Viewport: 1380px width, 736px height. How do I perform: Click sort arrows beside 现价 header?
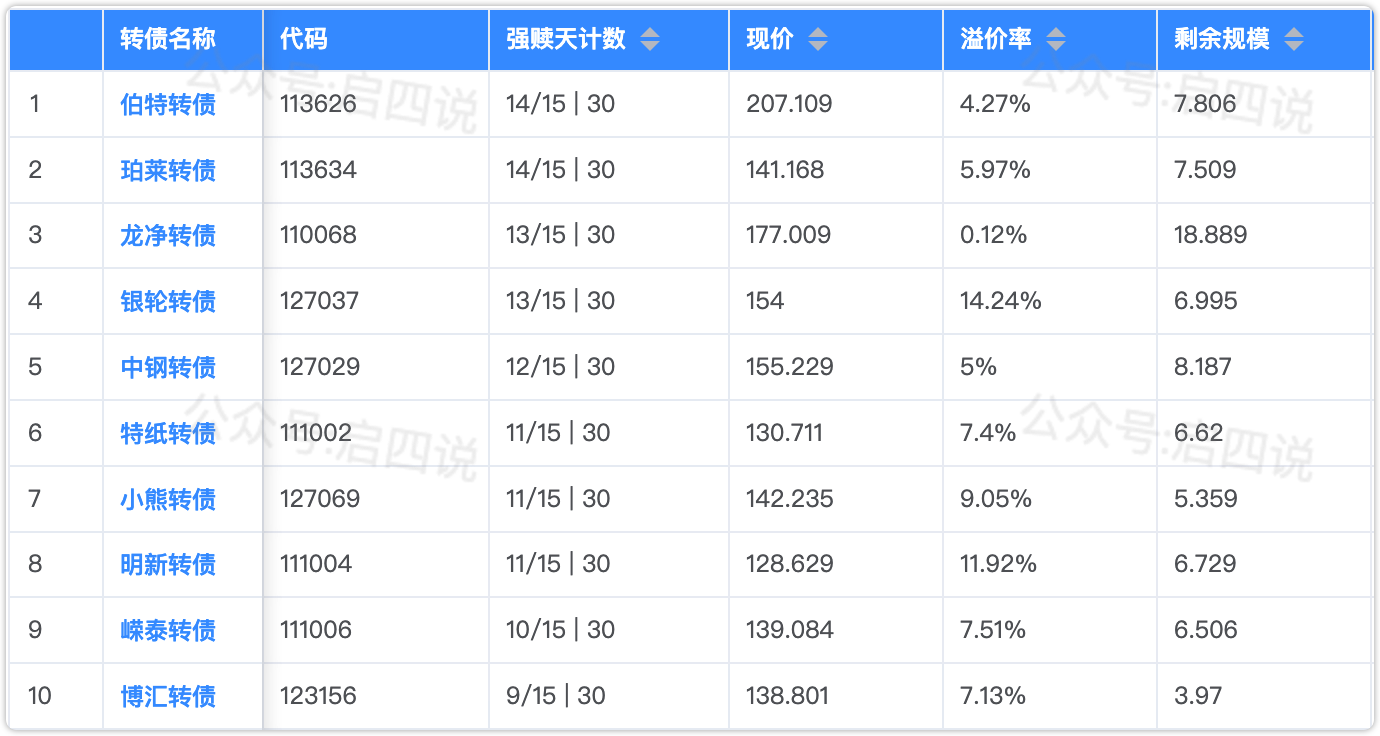(818, 40)
